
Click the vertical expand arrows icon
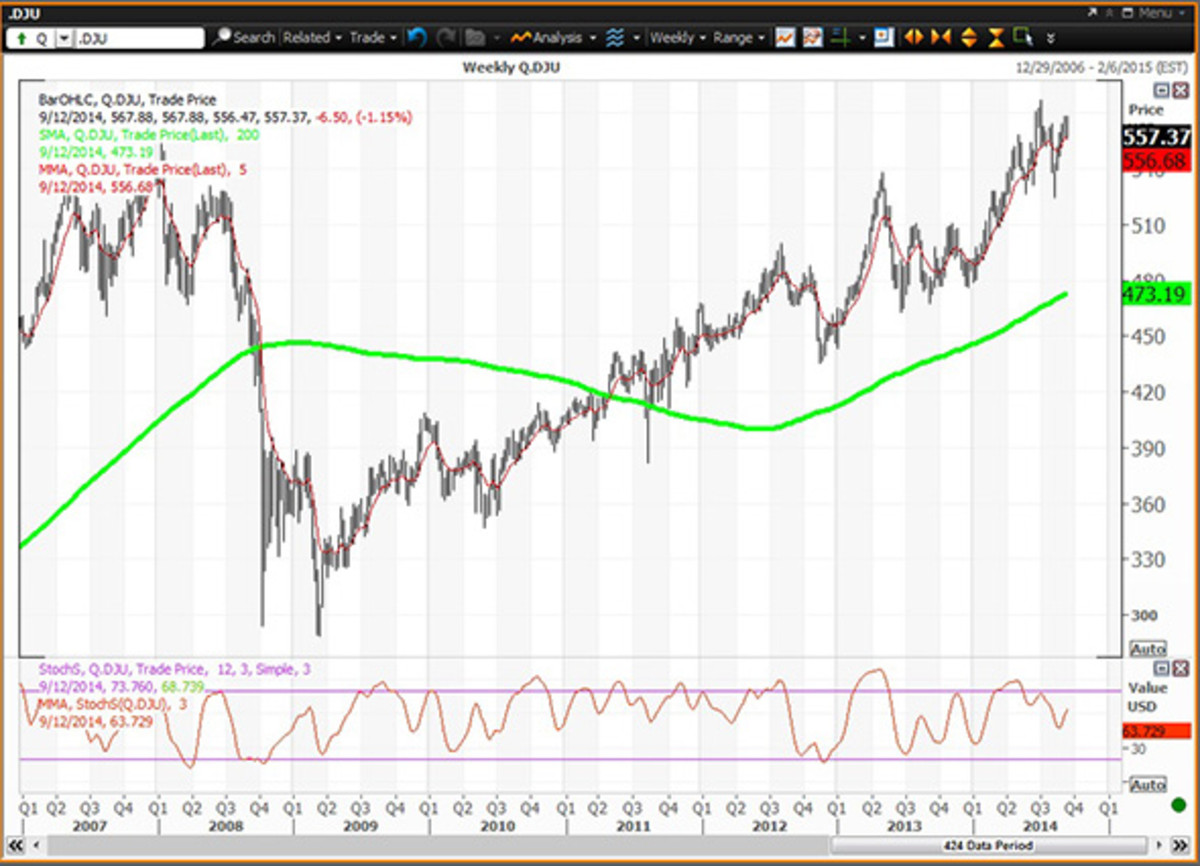[x=968, y=38]
